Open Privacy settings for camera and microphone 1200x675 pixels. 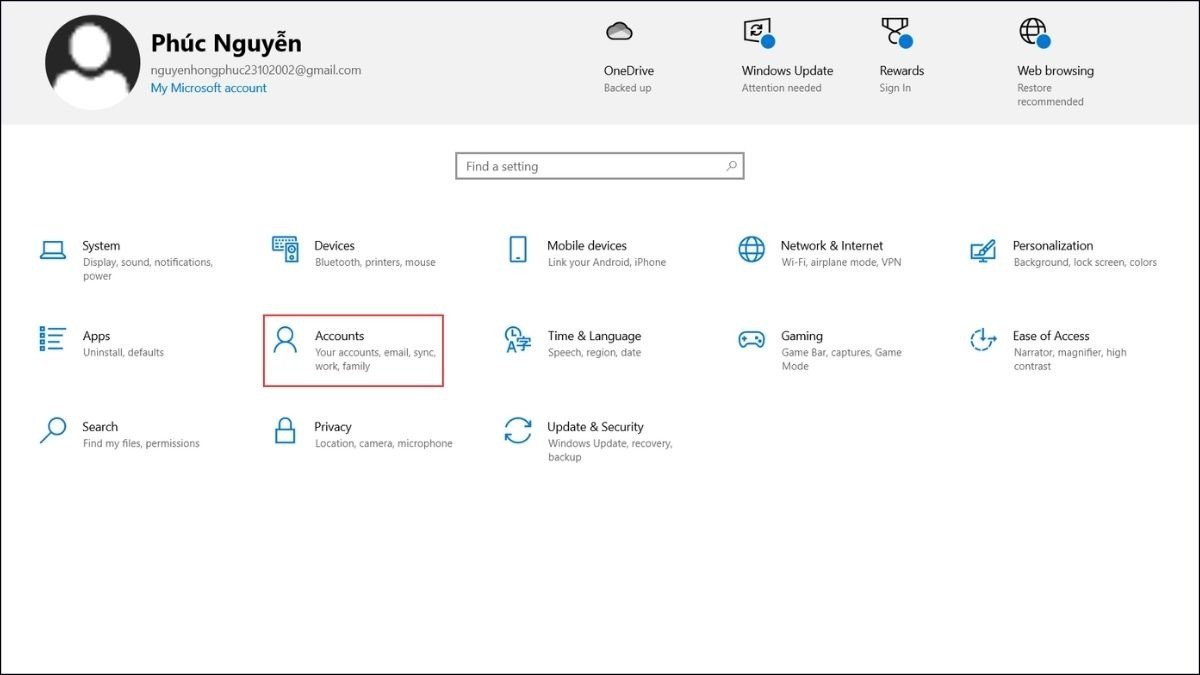(335, 426)
